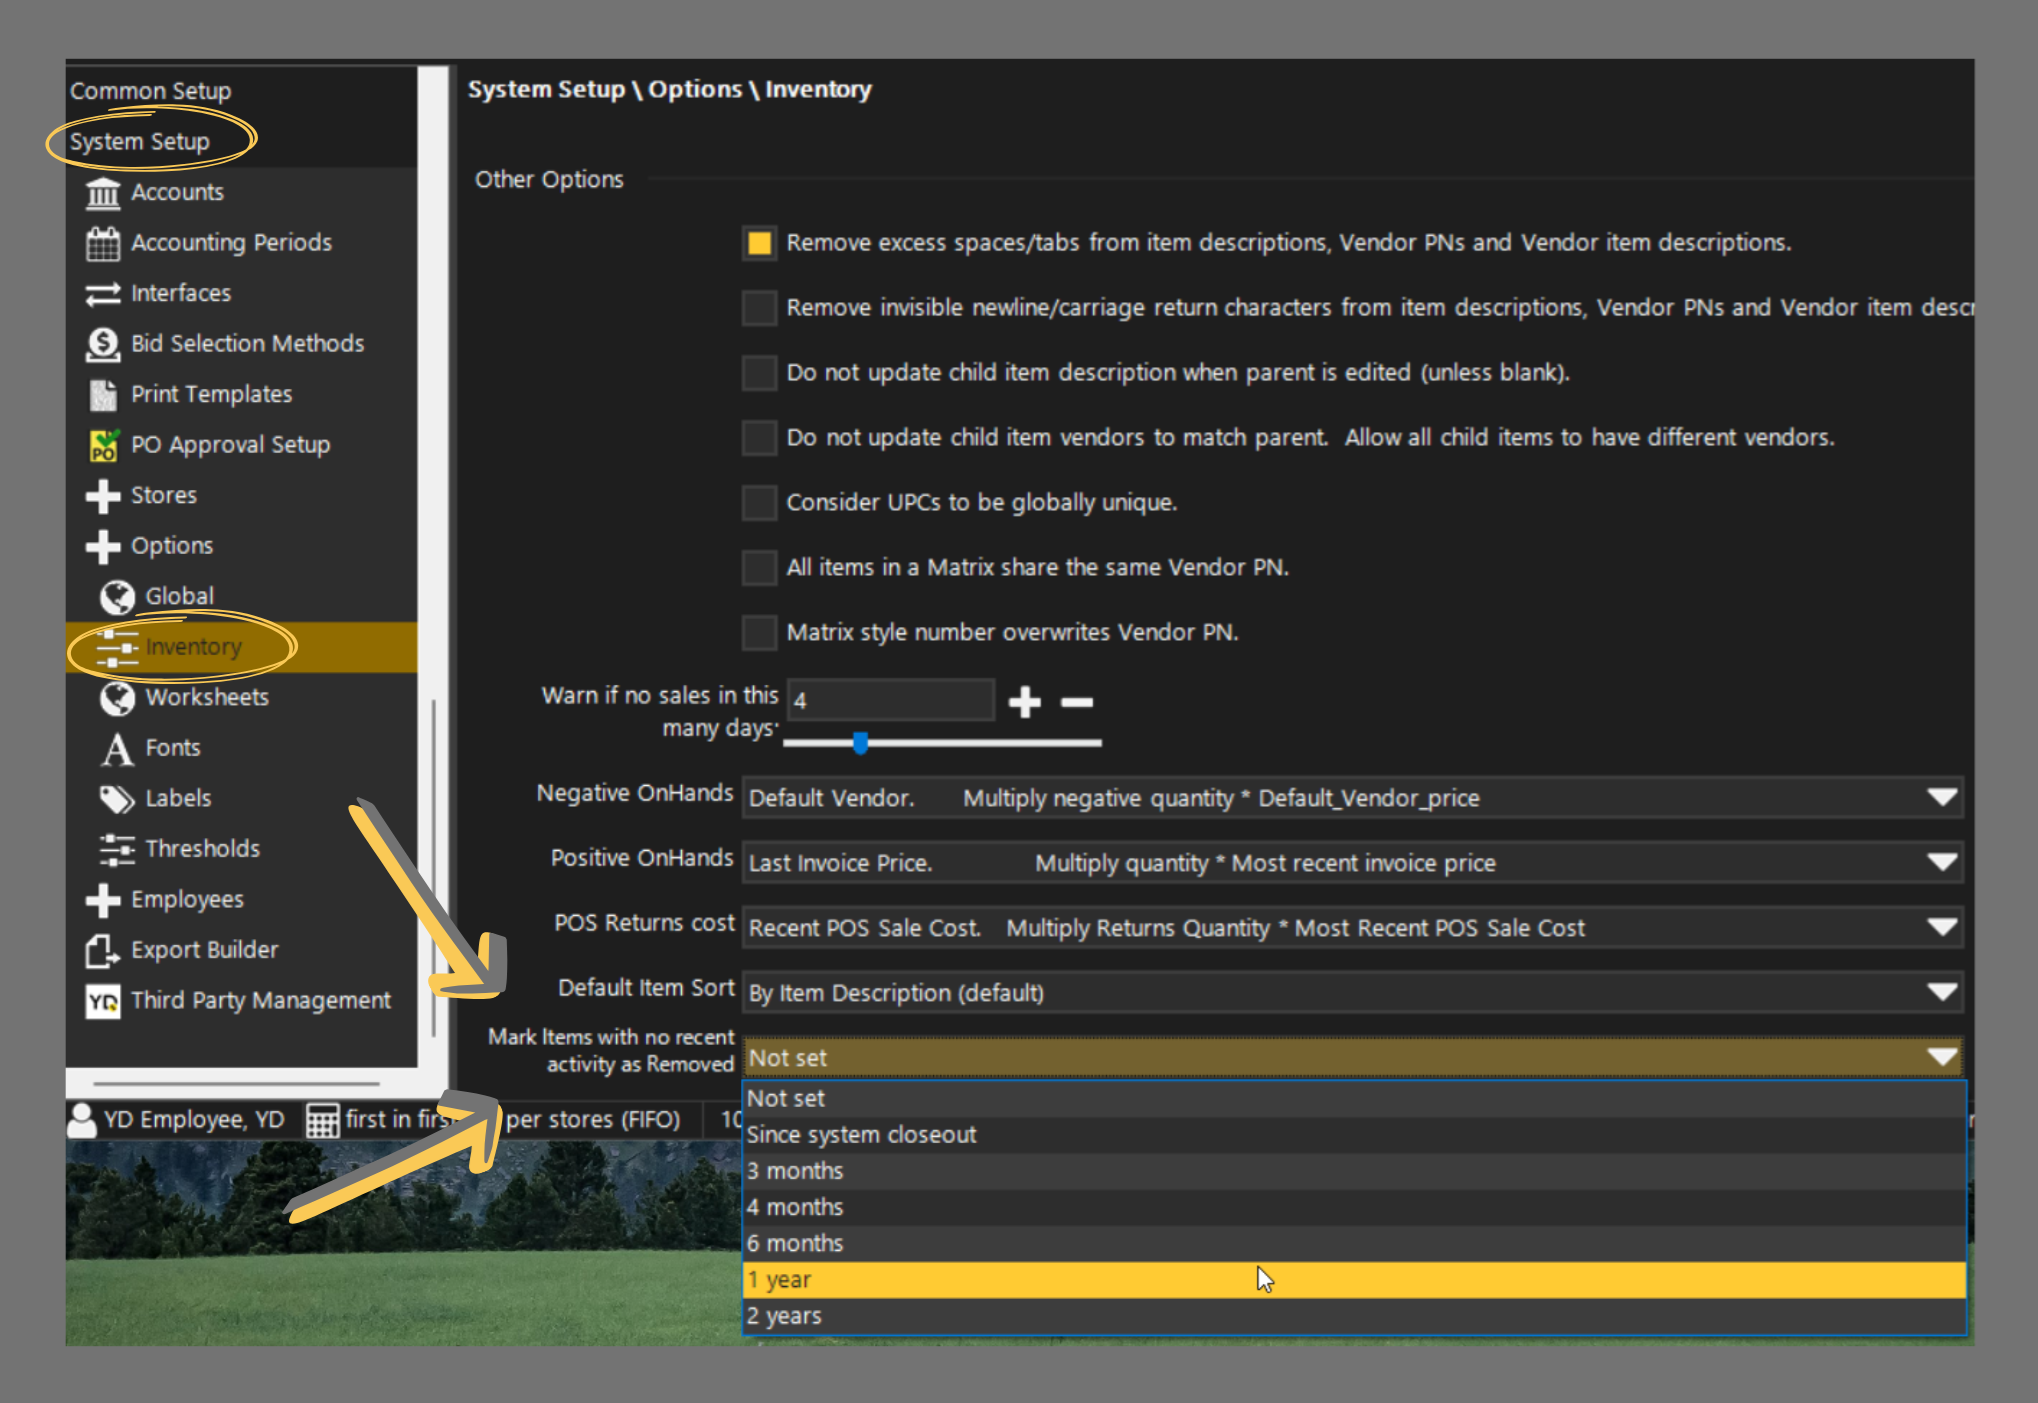Open the POS Returns cost dropdown
Viewport: 2038px width, 1403px height.
click(1941, 928)
